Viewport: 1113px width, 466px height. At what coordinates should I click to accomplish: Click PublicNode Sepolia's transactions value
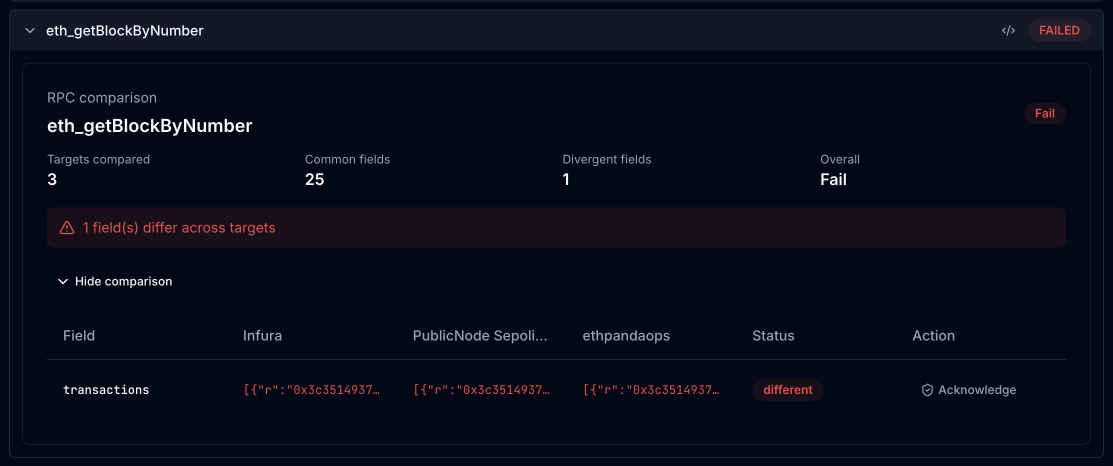pos(481,390)
